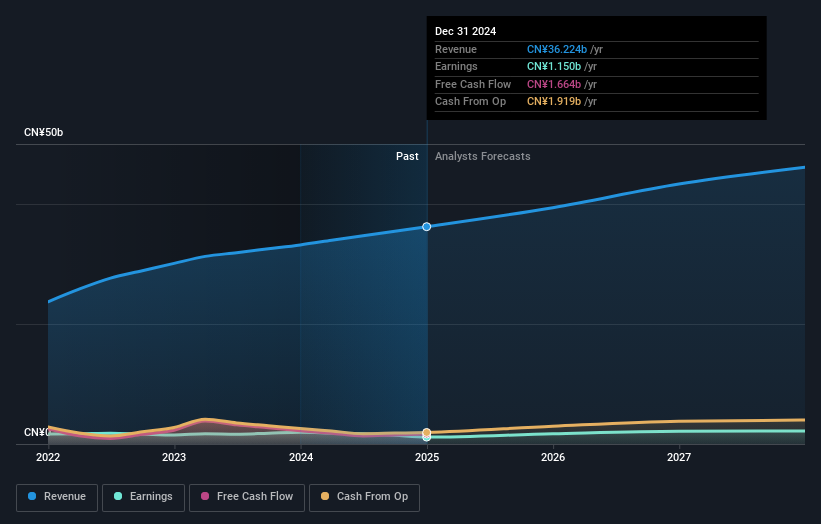Click the CN¥50b y-axis label

[x=43, y=132]
